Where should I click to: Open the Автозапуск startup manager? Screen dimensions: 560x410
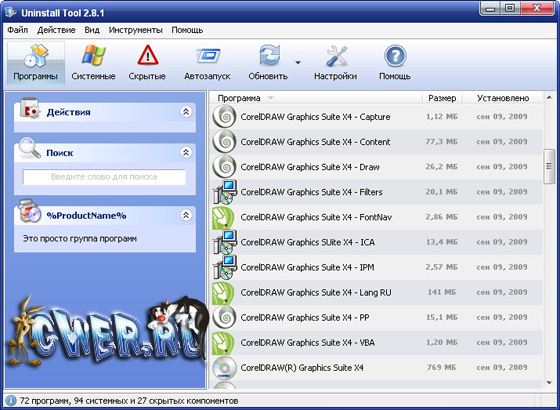pyautogui.click(x=207, y=63)
